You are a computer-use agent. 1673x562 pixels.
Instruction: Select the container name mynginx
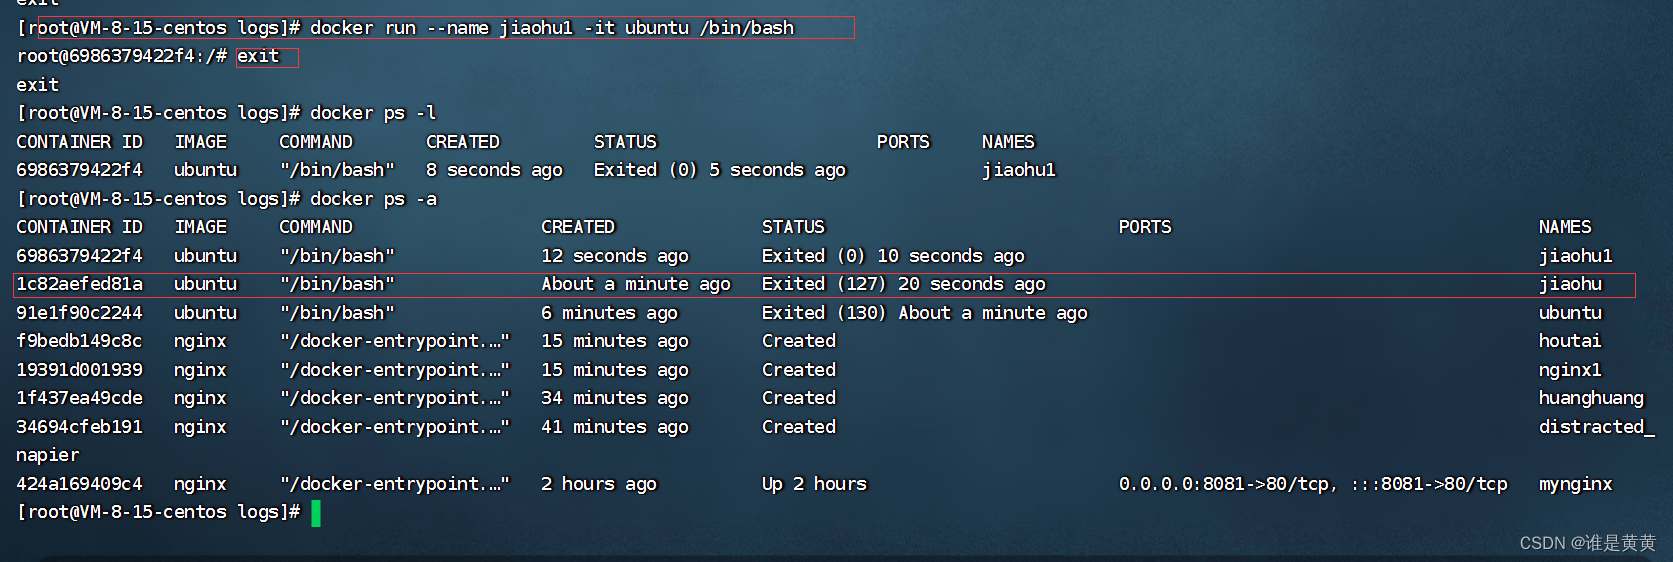click(x=1575, y=484)
